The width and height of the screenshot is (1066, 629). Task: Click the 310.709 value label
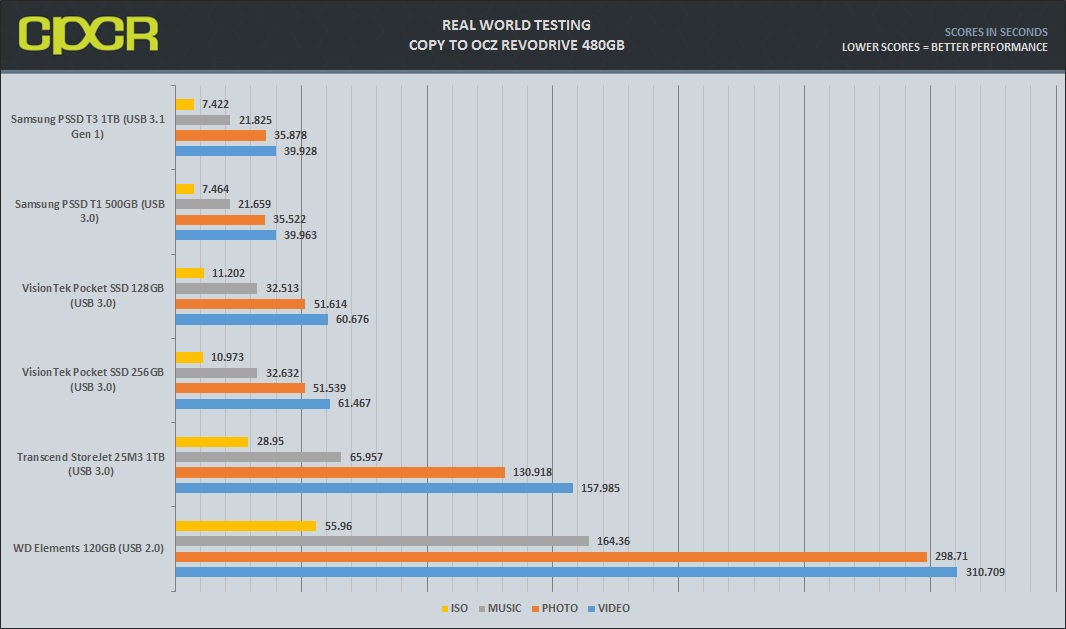point(985,573)
